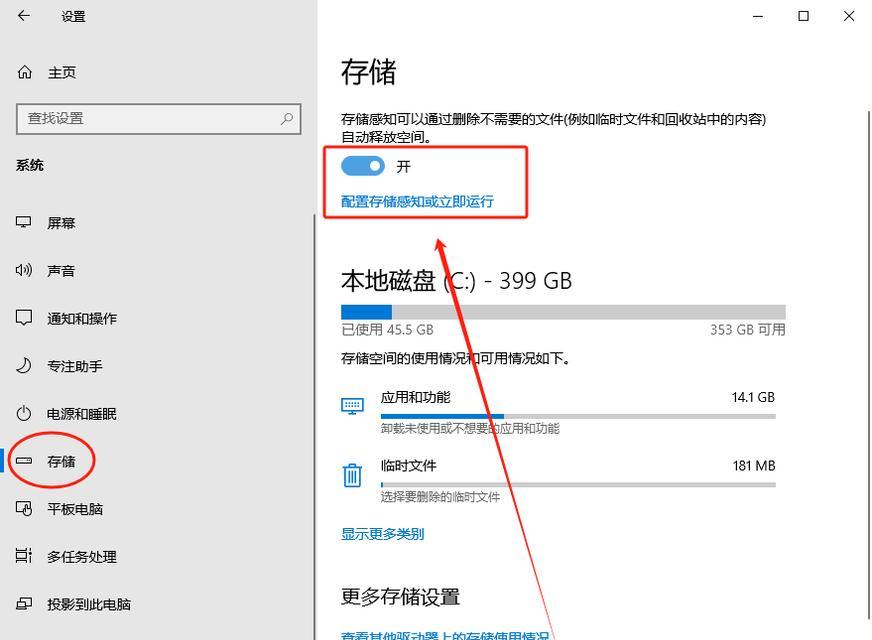
Task: Minimize the 设置 window
Action: (x=757, y=16)
